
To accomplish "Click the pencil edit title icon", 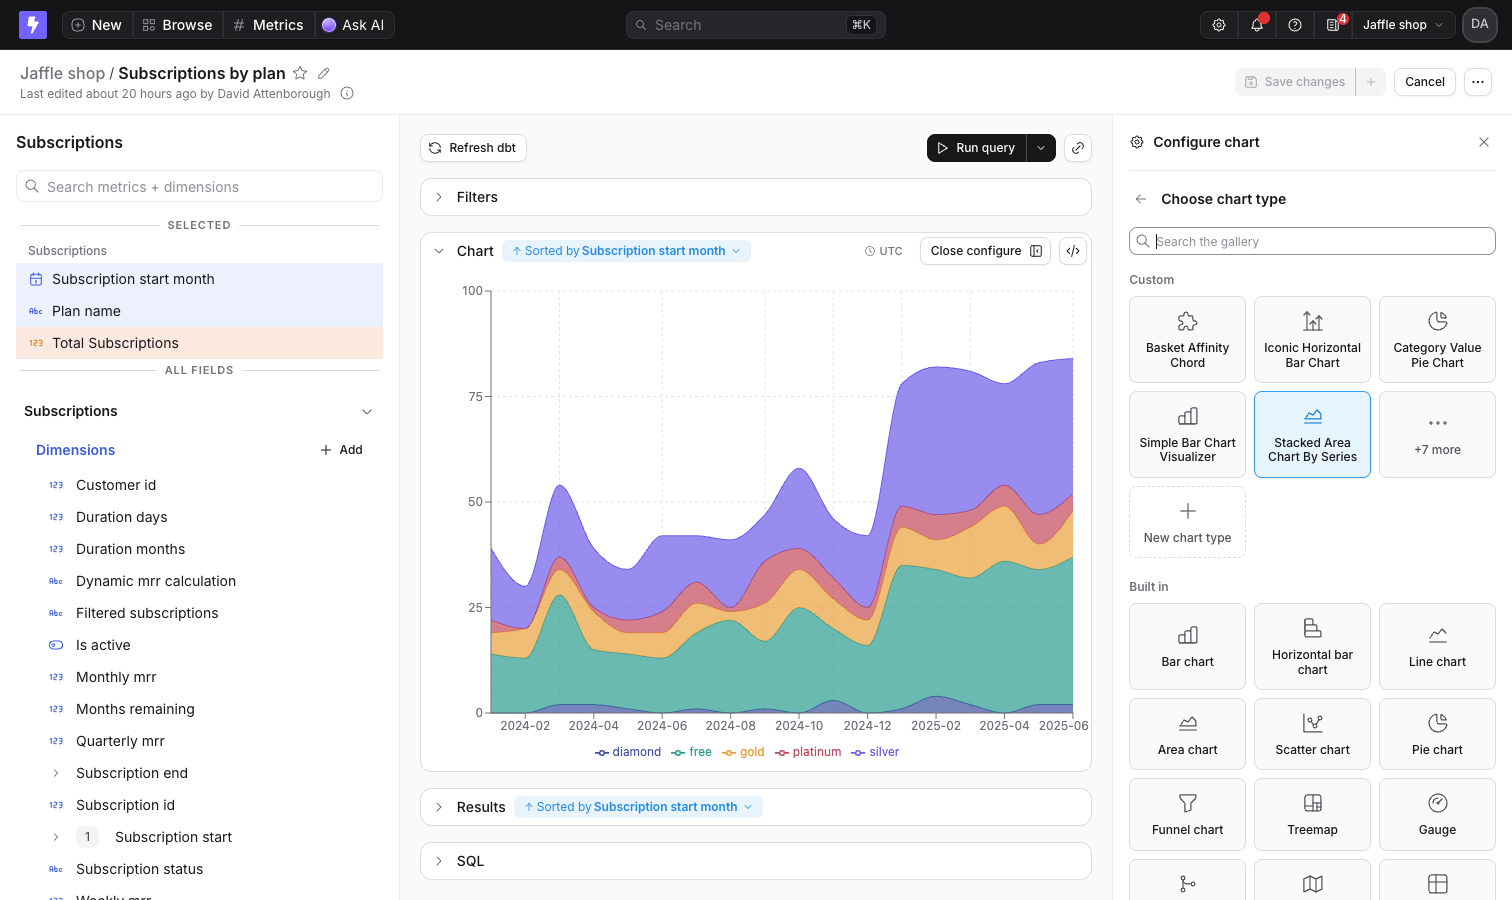I will pyautogui.click(x=324, y=73).
